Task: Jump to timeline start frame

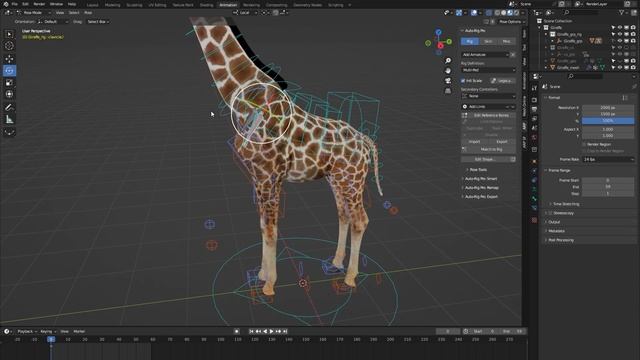Action: (x=251, y=331)
